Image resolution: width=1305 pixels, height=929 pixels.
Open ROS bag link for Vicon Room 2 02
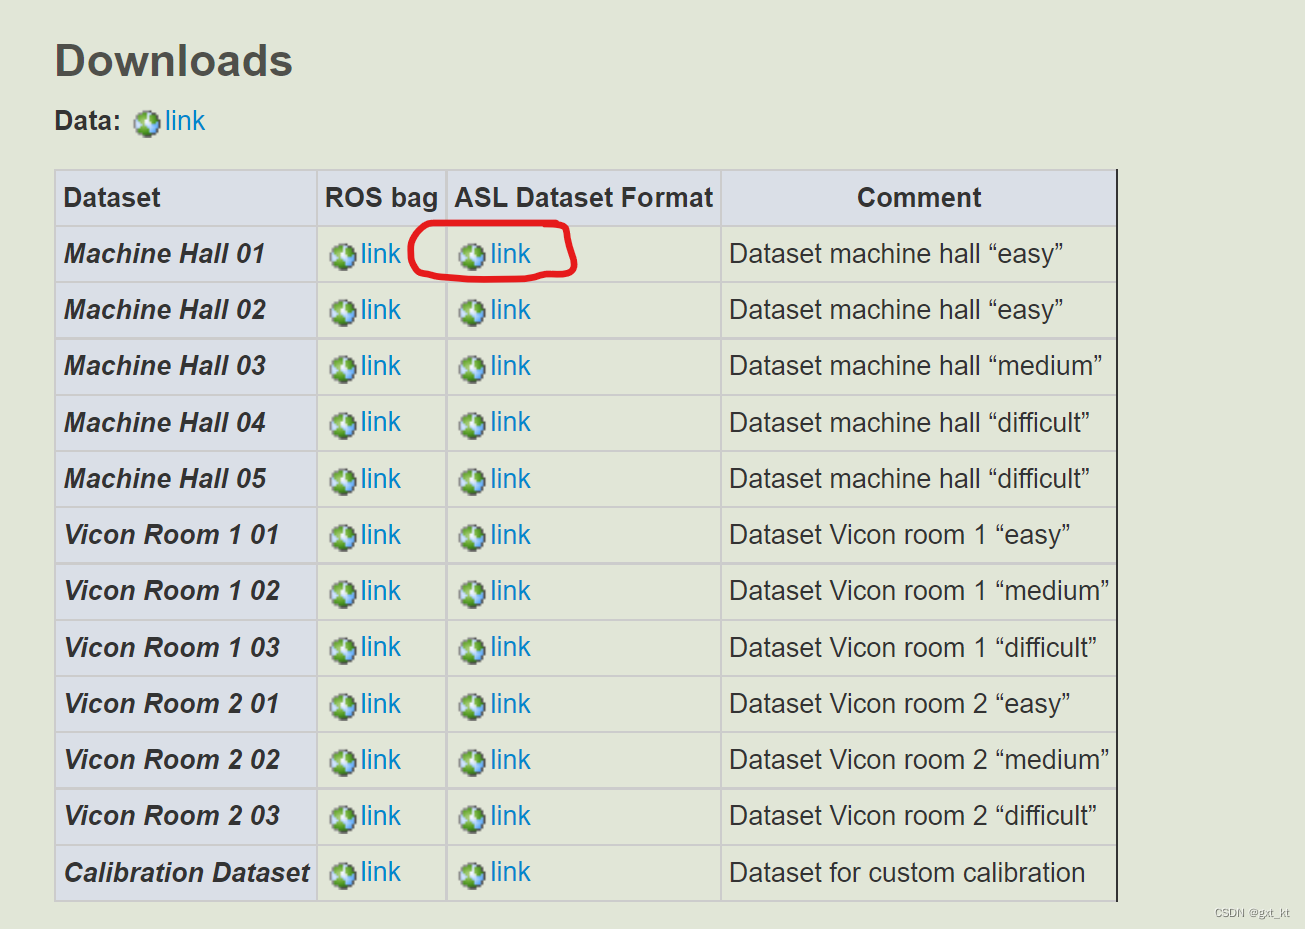click(x=381, y=760)
